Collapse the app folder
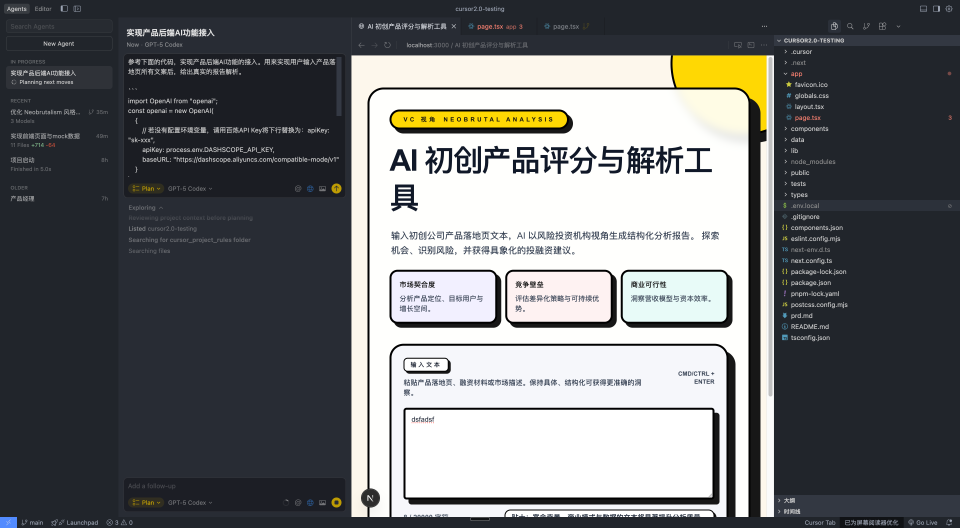 click(x=796, y=73)
